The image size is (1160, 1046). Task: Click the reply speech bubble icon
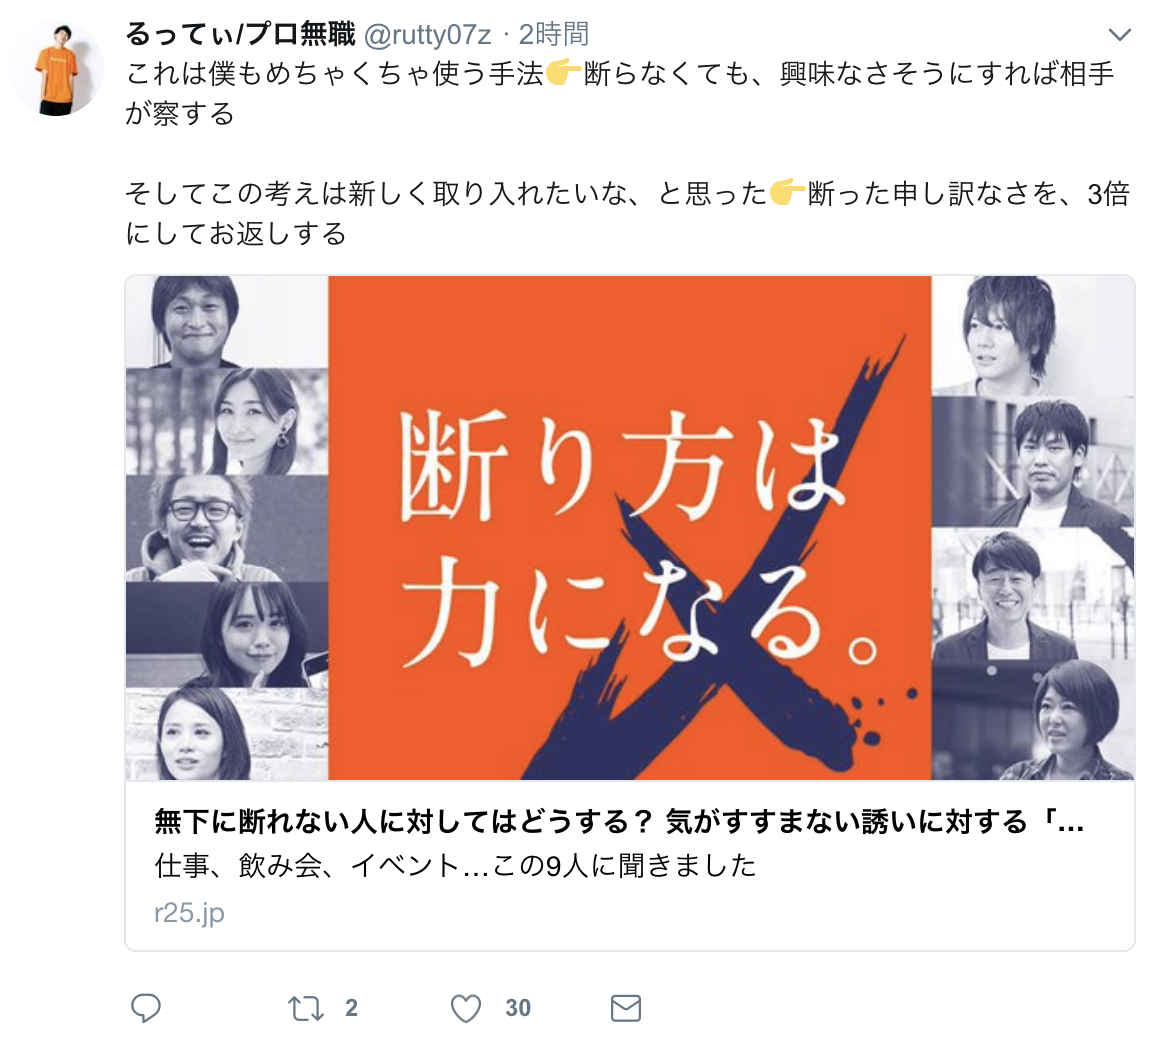tap(146, 1008)
